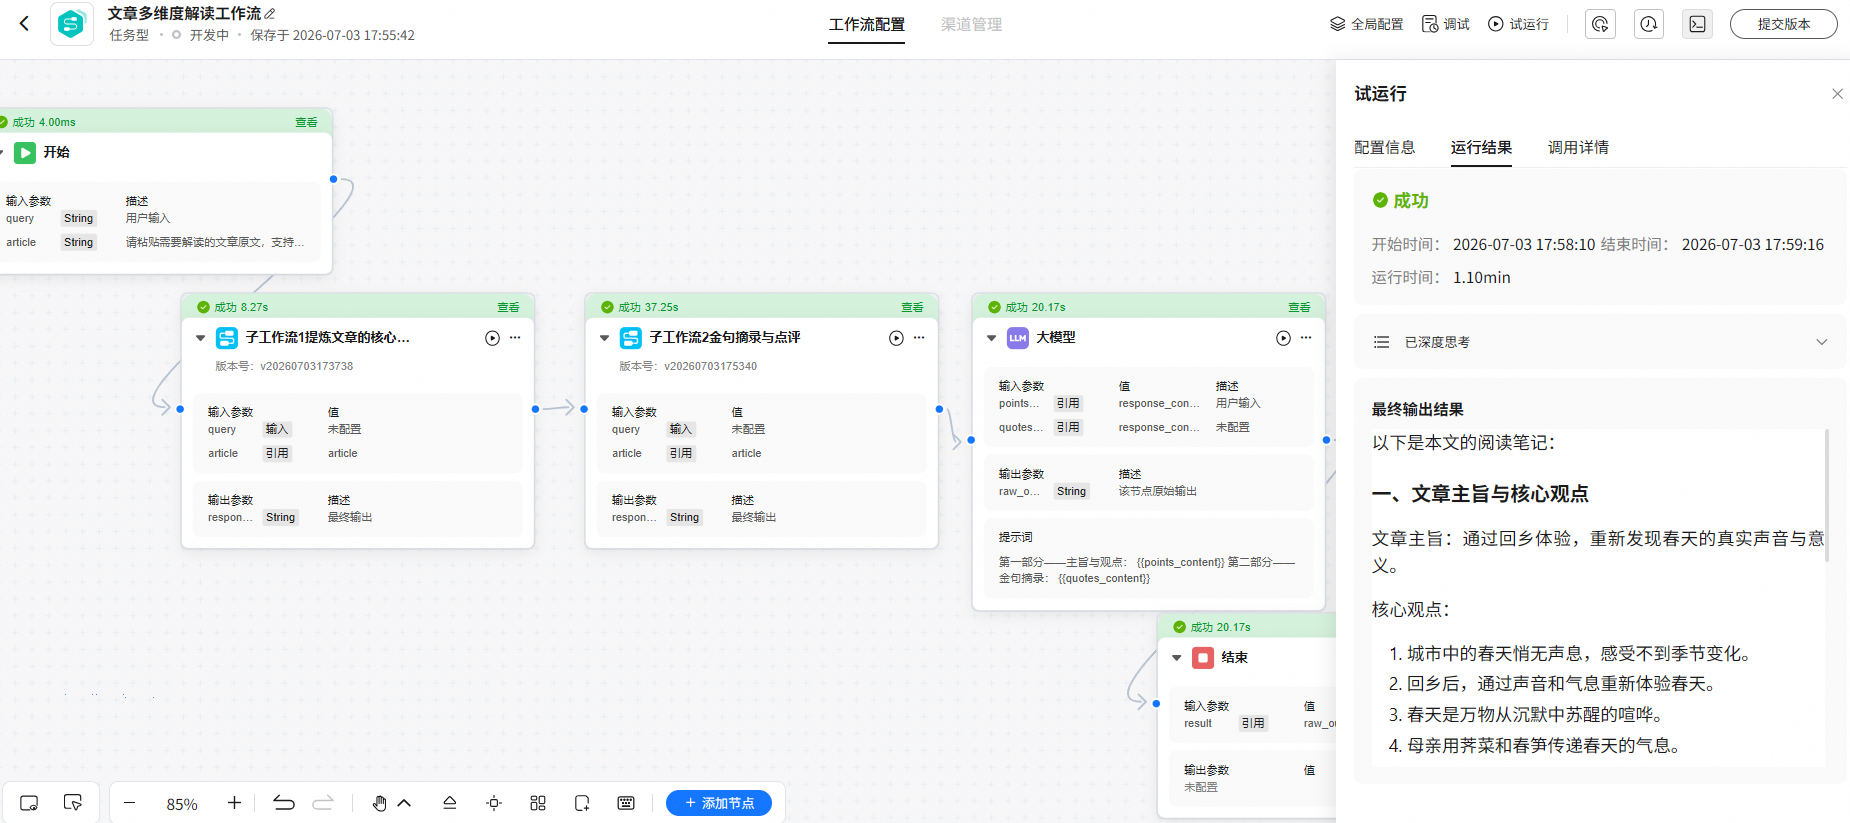
Task: Run the 子工作流1 node alone
Action: (x=492, y=338)
